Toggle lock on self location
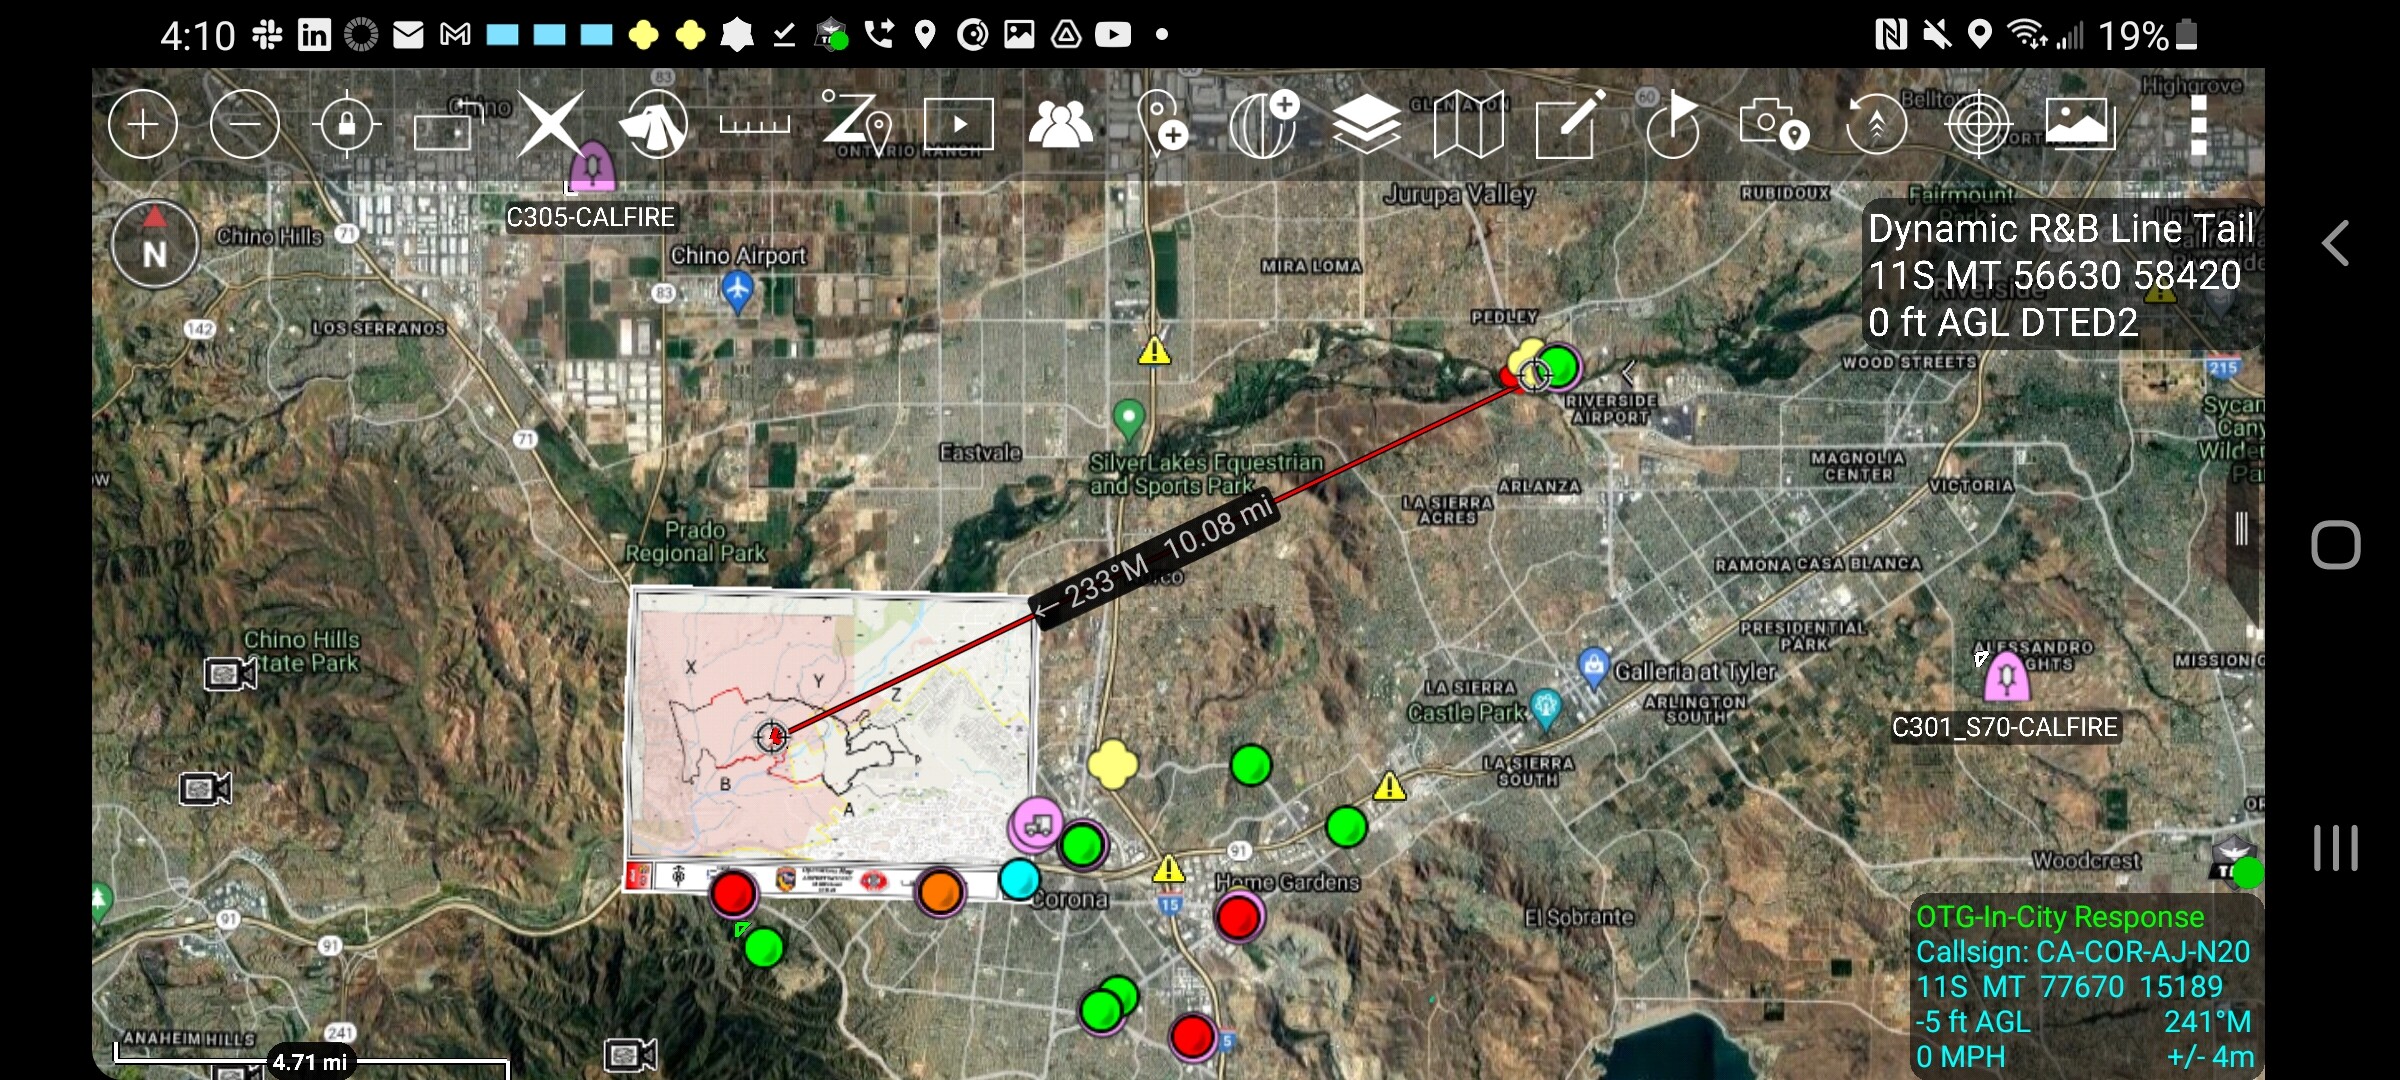This screenshot has width=2400, height=1080. pos(347,124)
